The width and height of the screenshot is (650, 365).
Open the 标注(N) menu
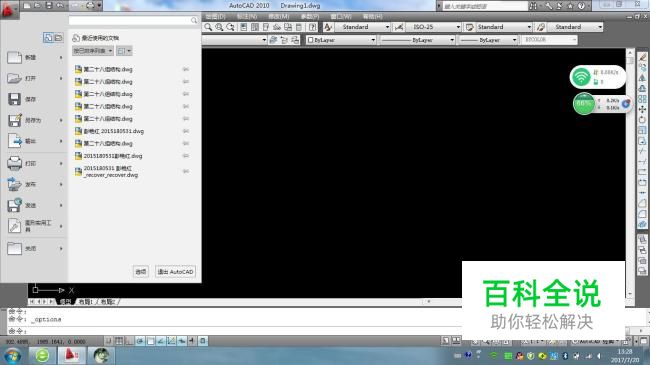247,17
